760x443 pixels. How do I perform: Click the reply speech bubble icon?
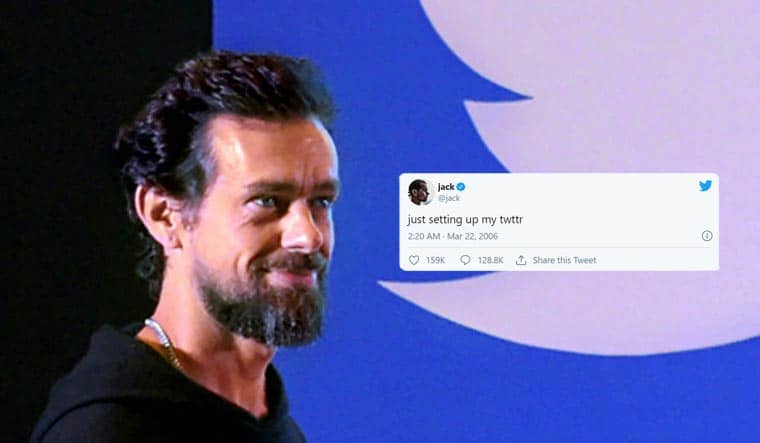click(x=465, y=260)
